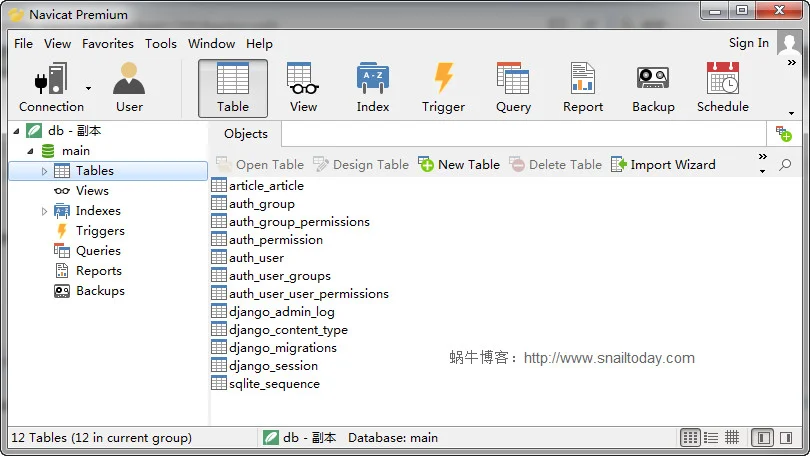This screenshot has height=456, width=810.
Task: Open the Connection dropdown arrow
Action: [88, 88]
